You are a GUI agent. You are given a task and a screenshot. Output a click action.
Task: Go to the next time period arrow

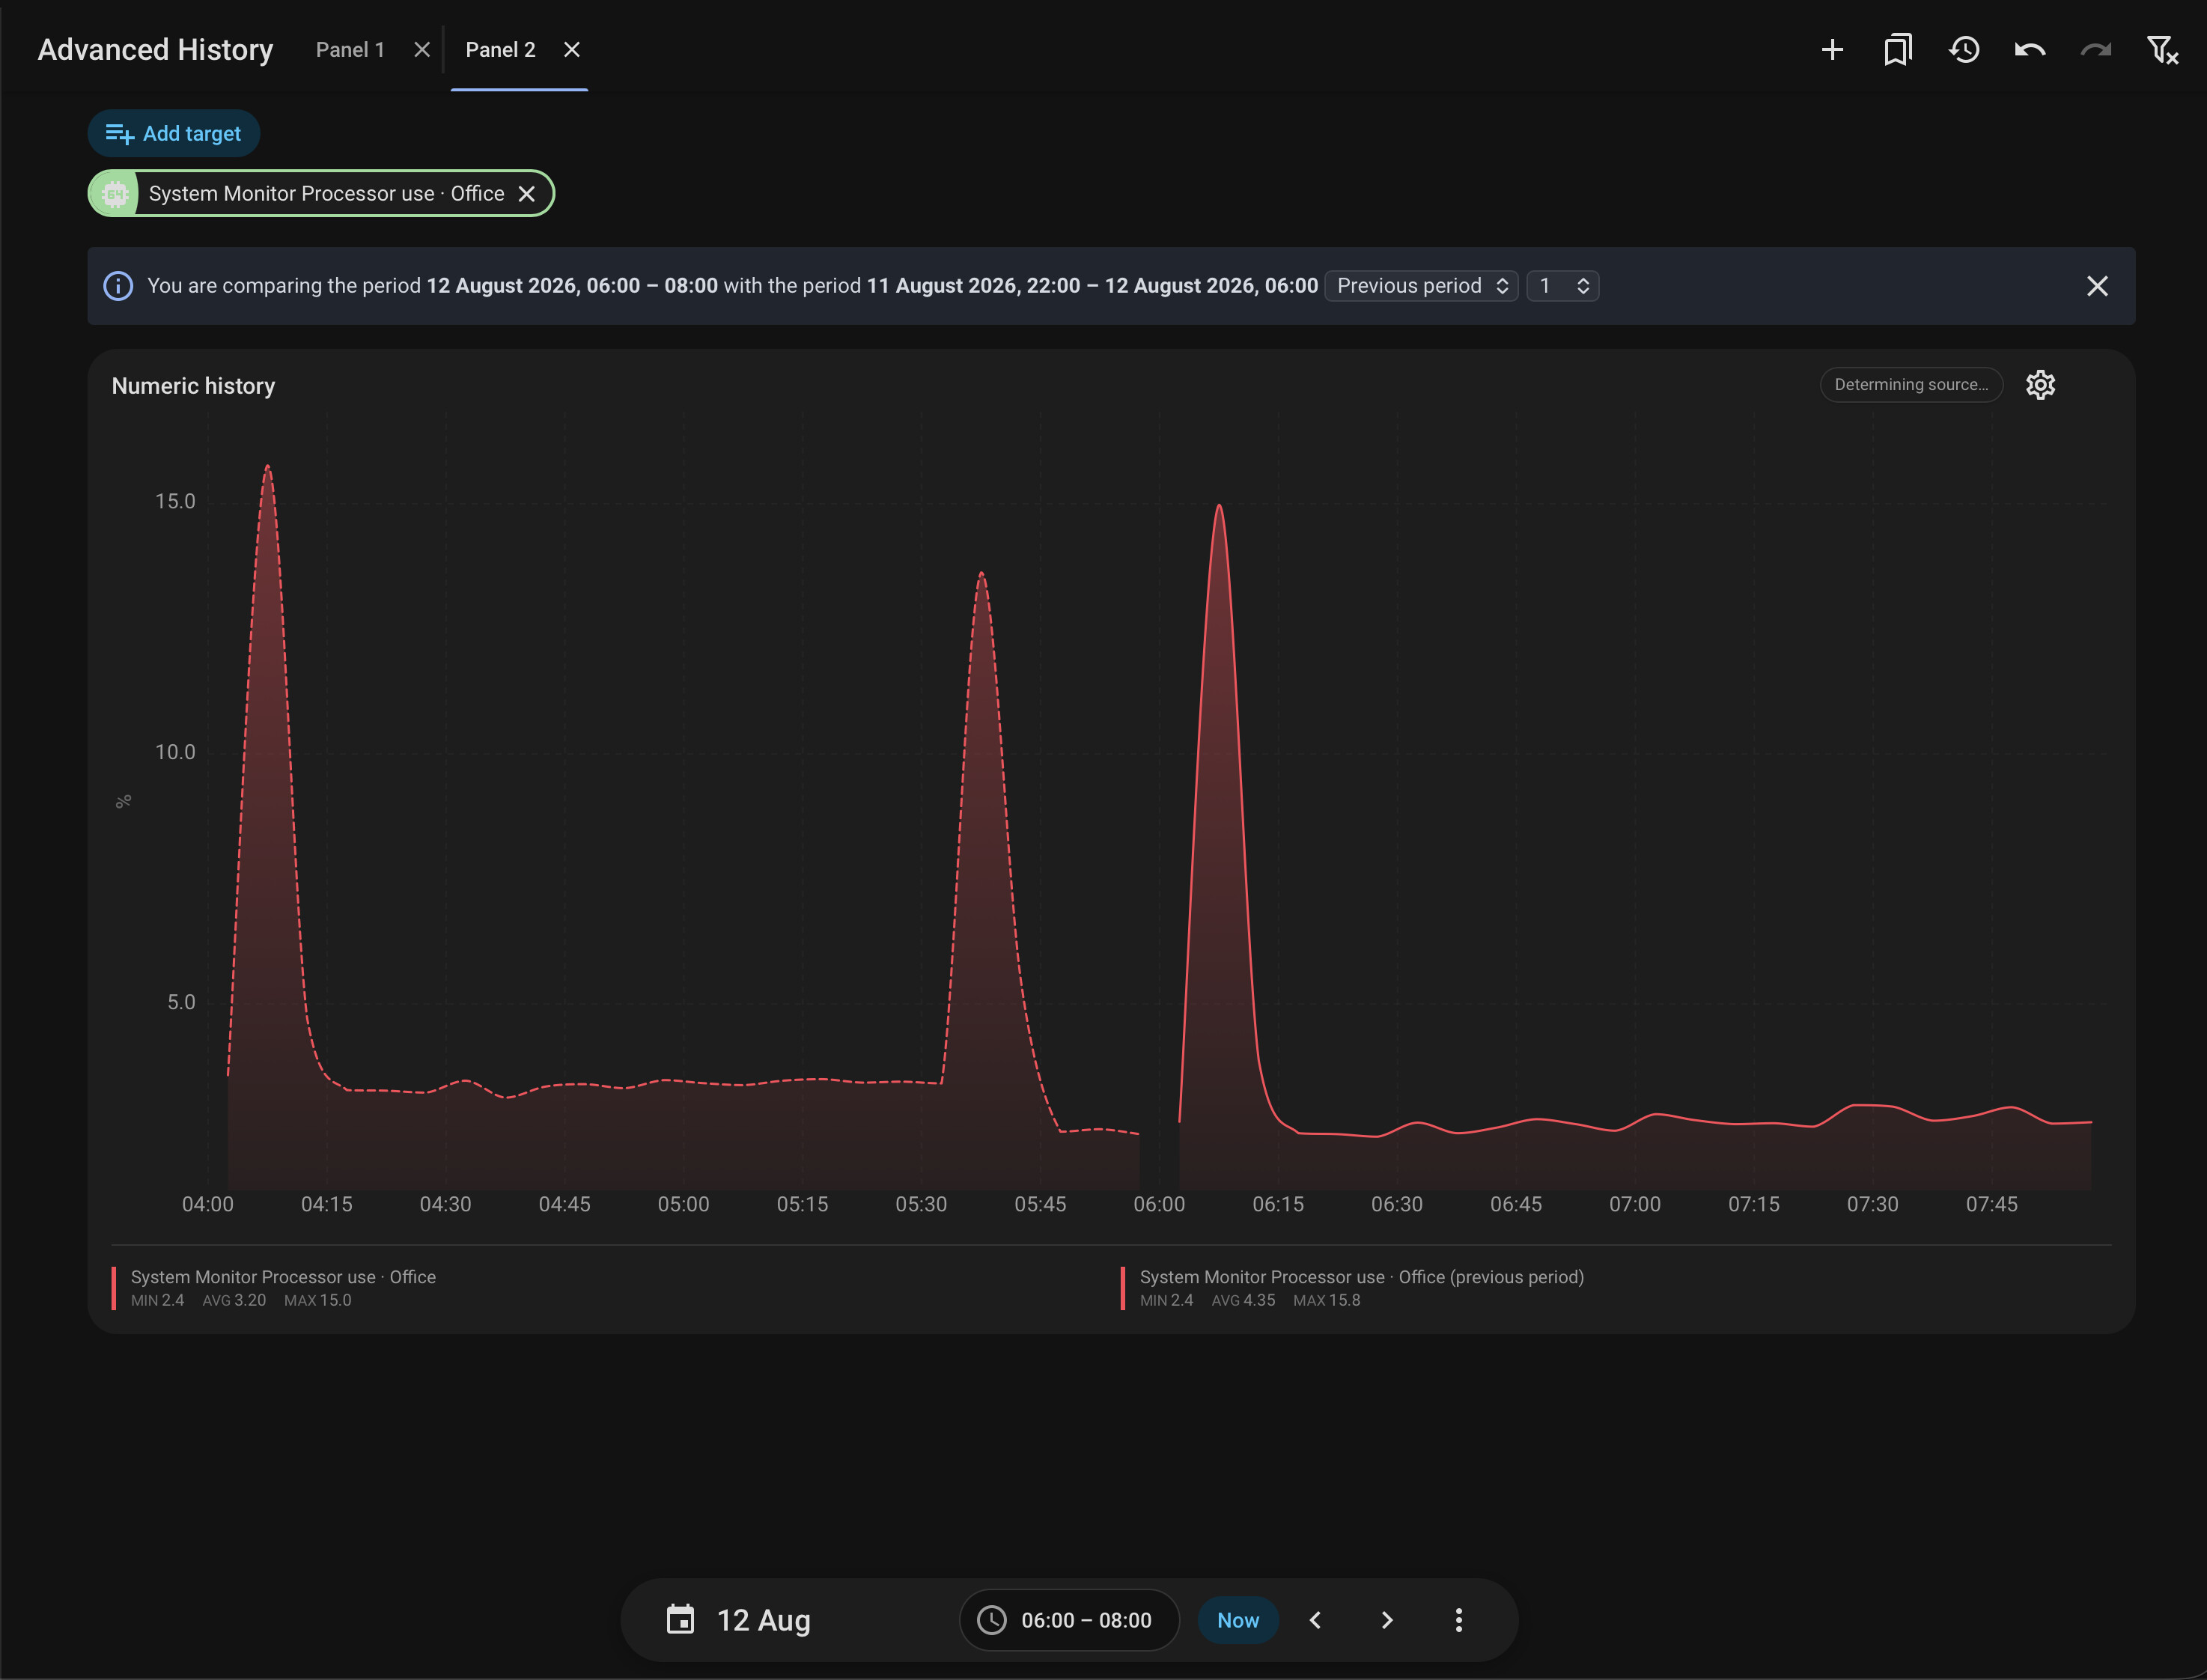point(1387,1620)
